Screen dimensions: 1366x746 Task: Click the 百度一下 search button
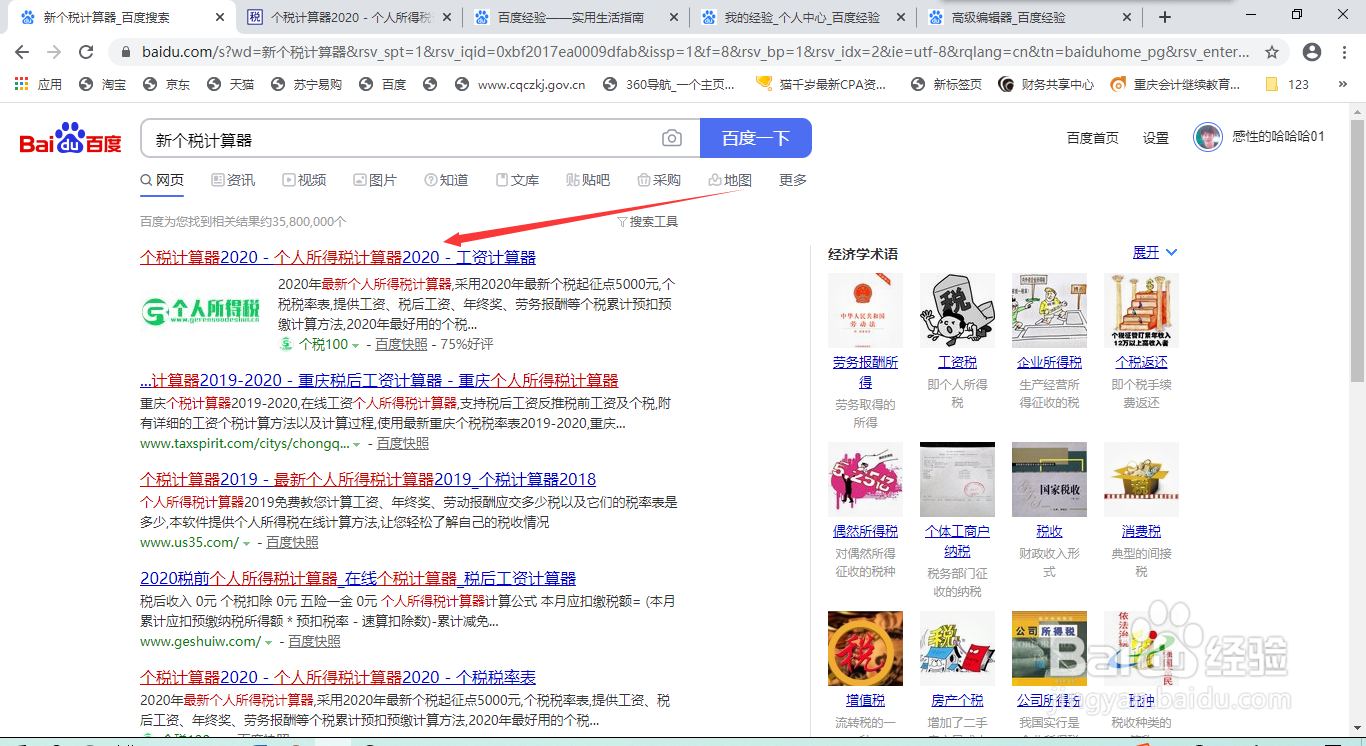pos(756,138)
